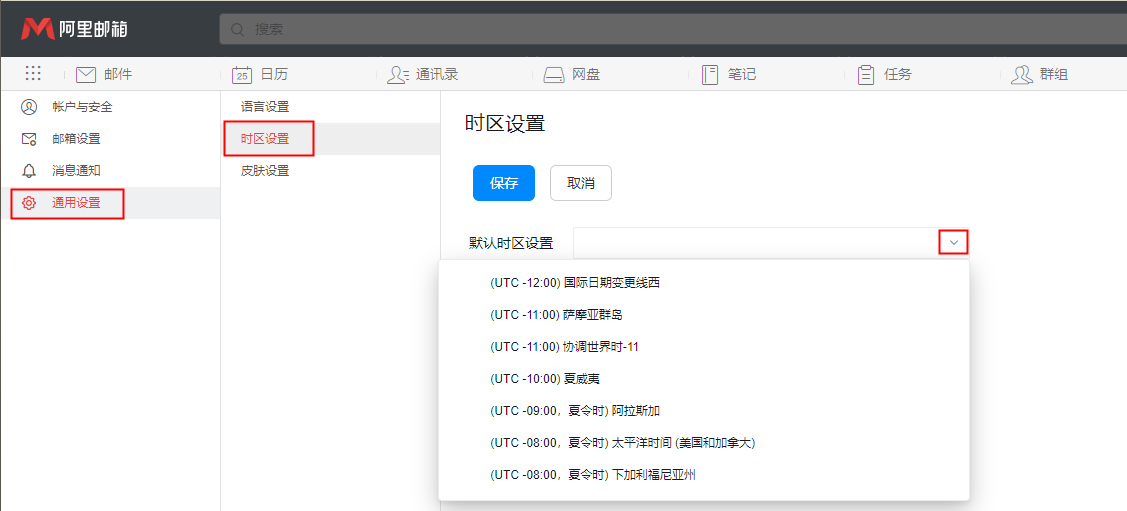
Task: Open the app grid launcher icon
Action: (33, 74)
